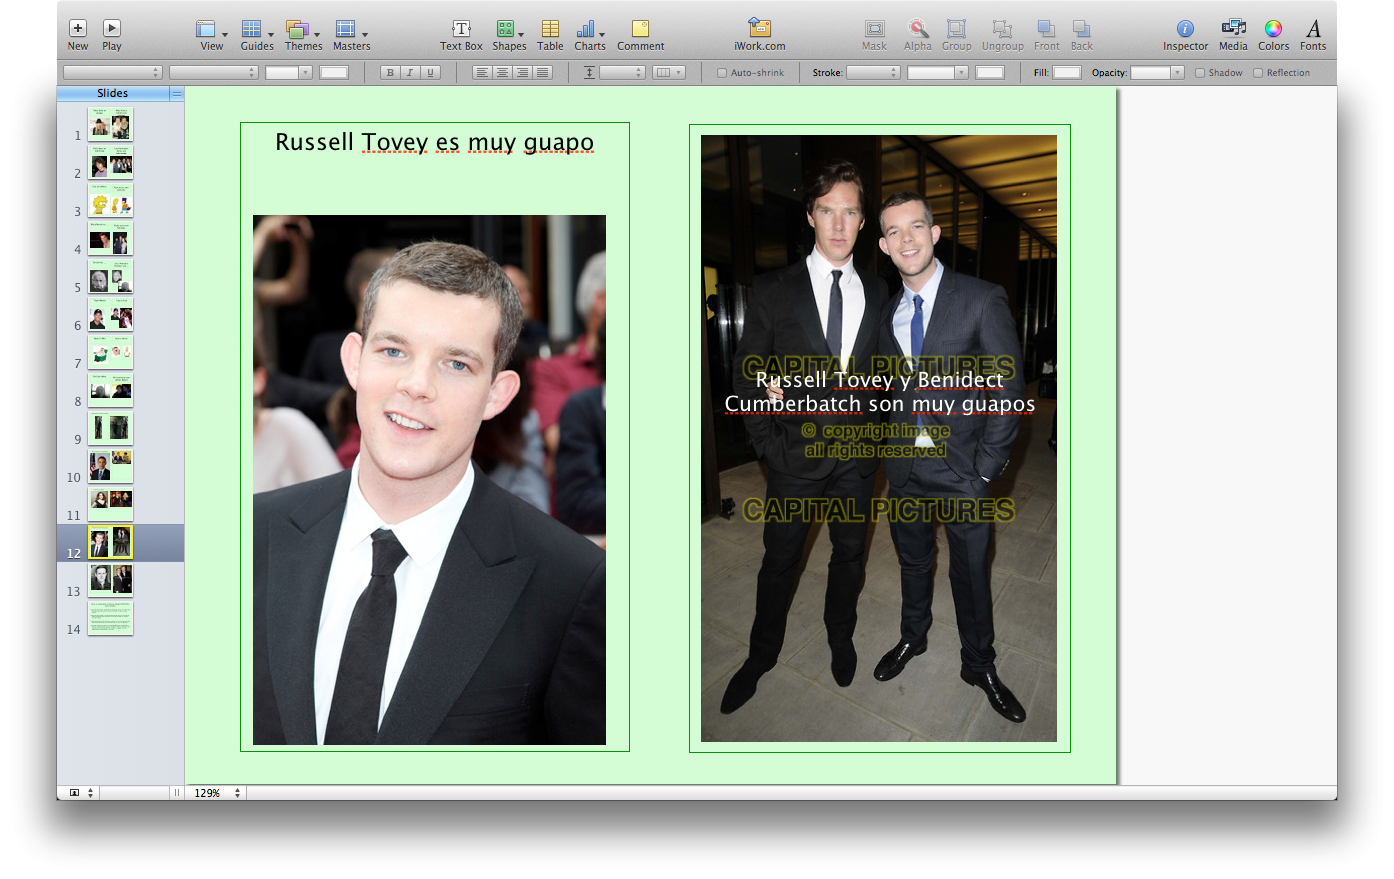Open the Media browser
This screenshot has height=879, width=1394.
1233,29
